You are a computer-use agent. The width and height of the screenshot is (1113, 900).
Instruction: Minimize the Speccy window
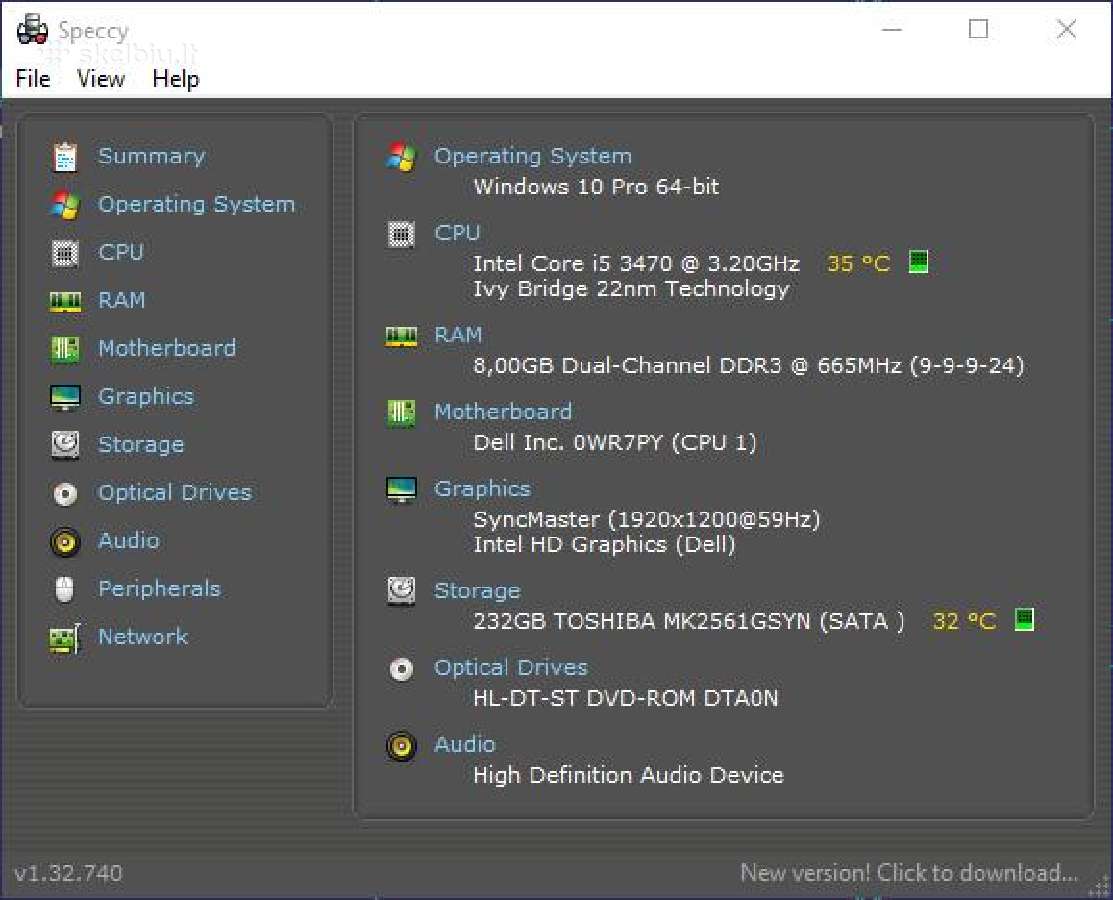[x=892, y=30]
